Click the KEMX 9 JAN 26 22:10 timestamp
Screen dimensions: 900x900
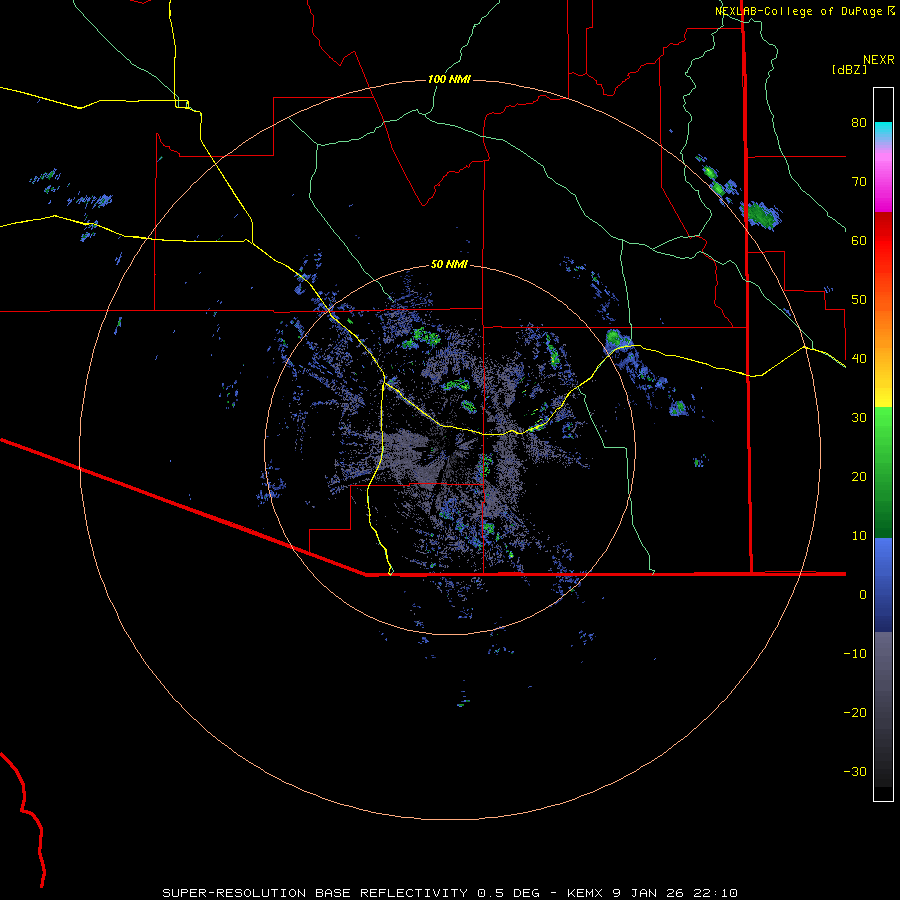652,893
